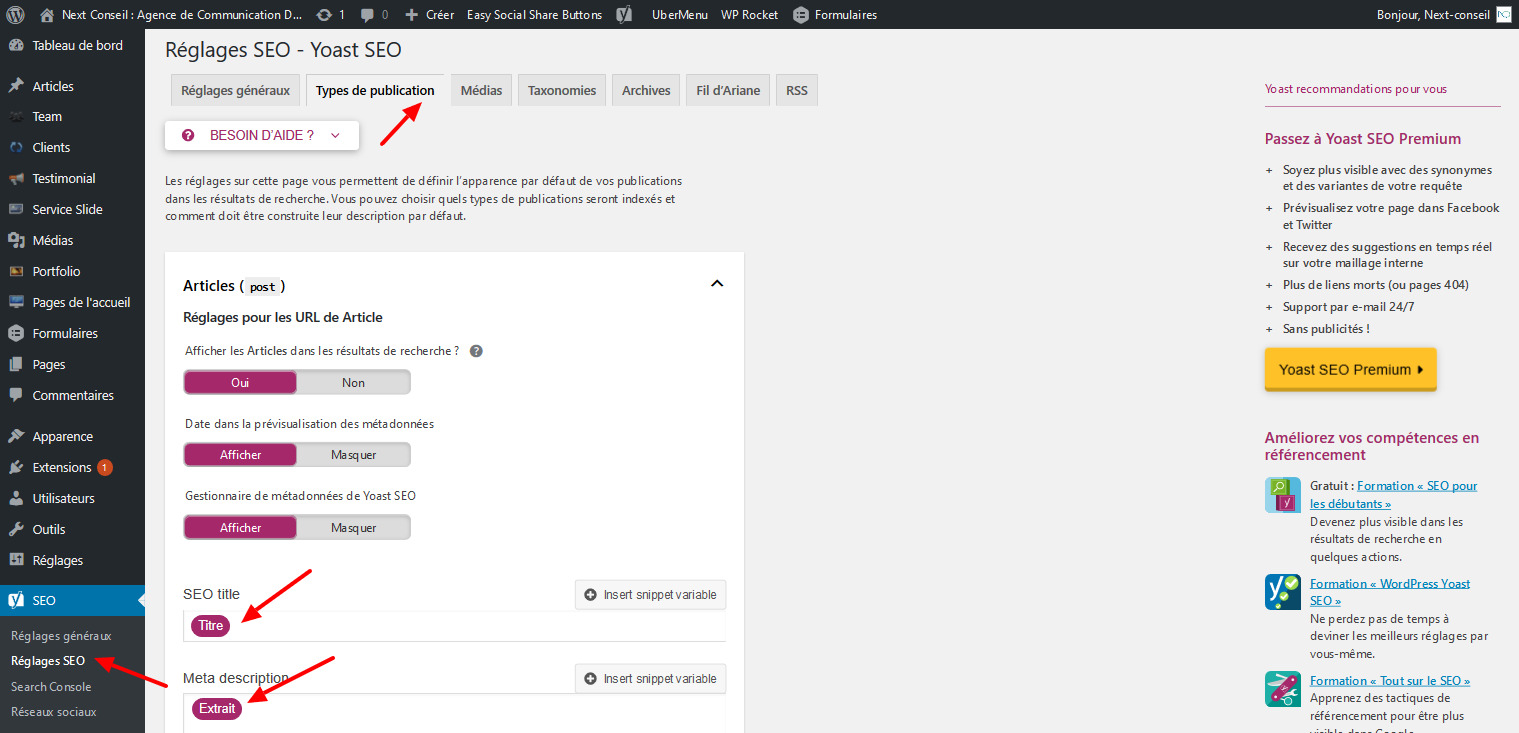Click the Utilisateurs person icon

click(16, 498)
